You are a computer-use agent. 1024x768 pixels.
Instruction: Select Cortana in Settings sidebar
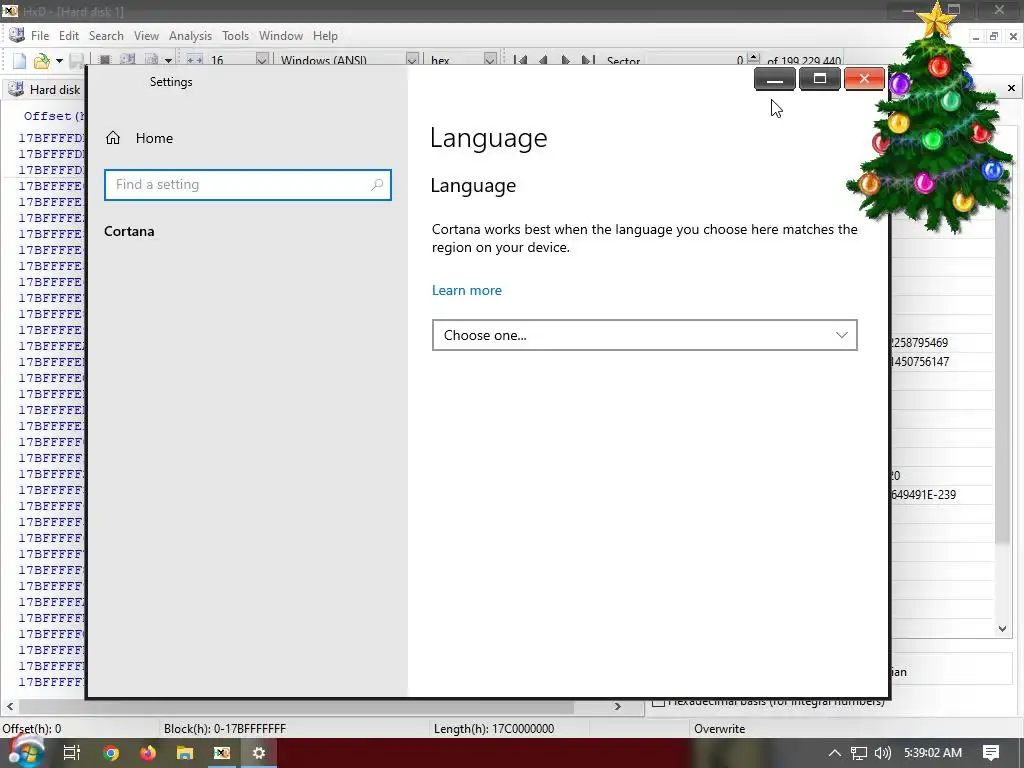click(129, 231)
